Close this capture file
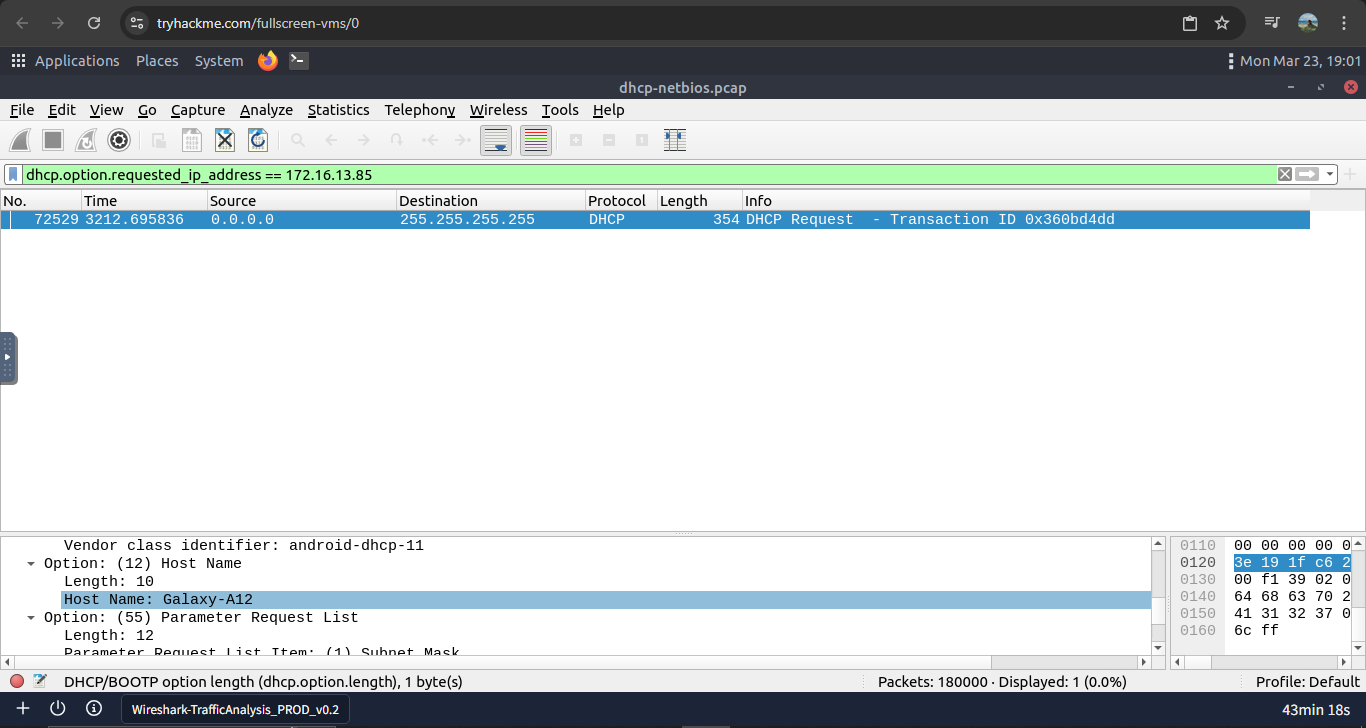This screenshot has width=1366, height=728. (225, 141)
